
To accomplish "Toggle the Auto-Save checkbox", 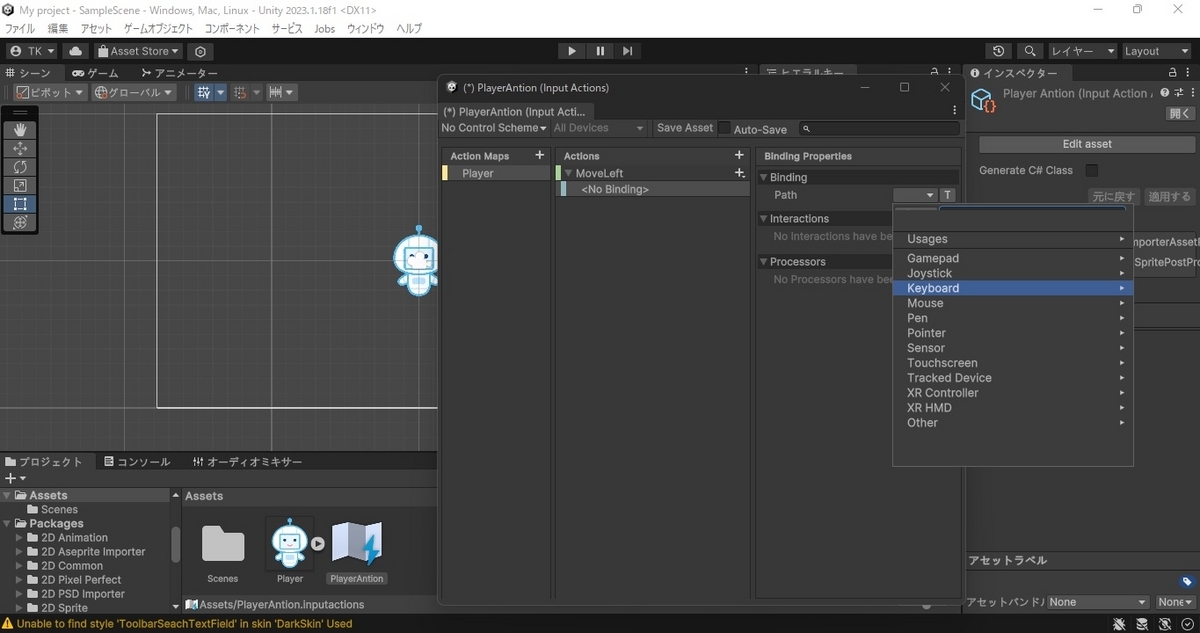I will (x=725, y=128).
